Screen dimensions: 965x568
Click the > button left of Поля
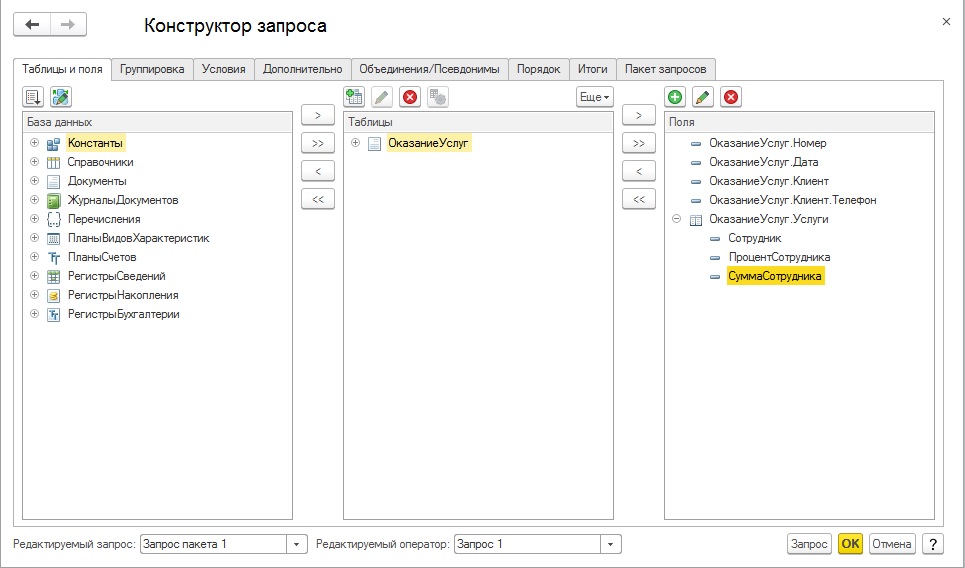(x=639, y=115)
